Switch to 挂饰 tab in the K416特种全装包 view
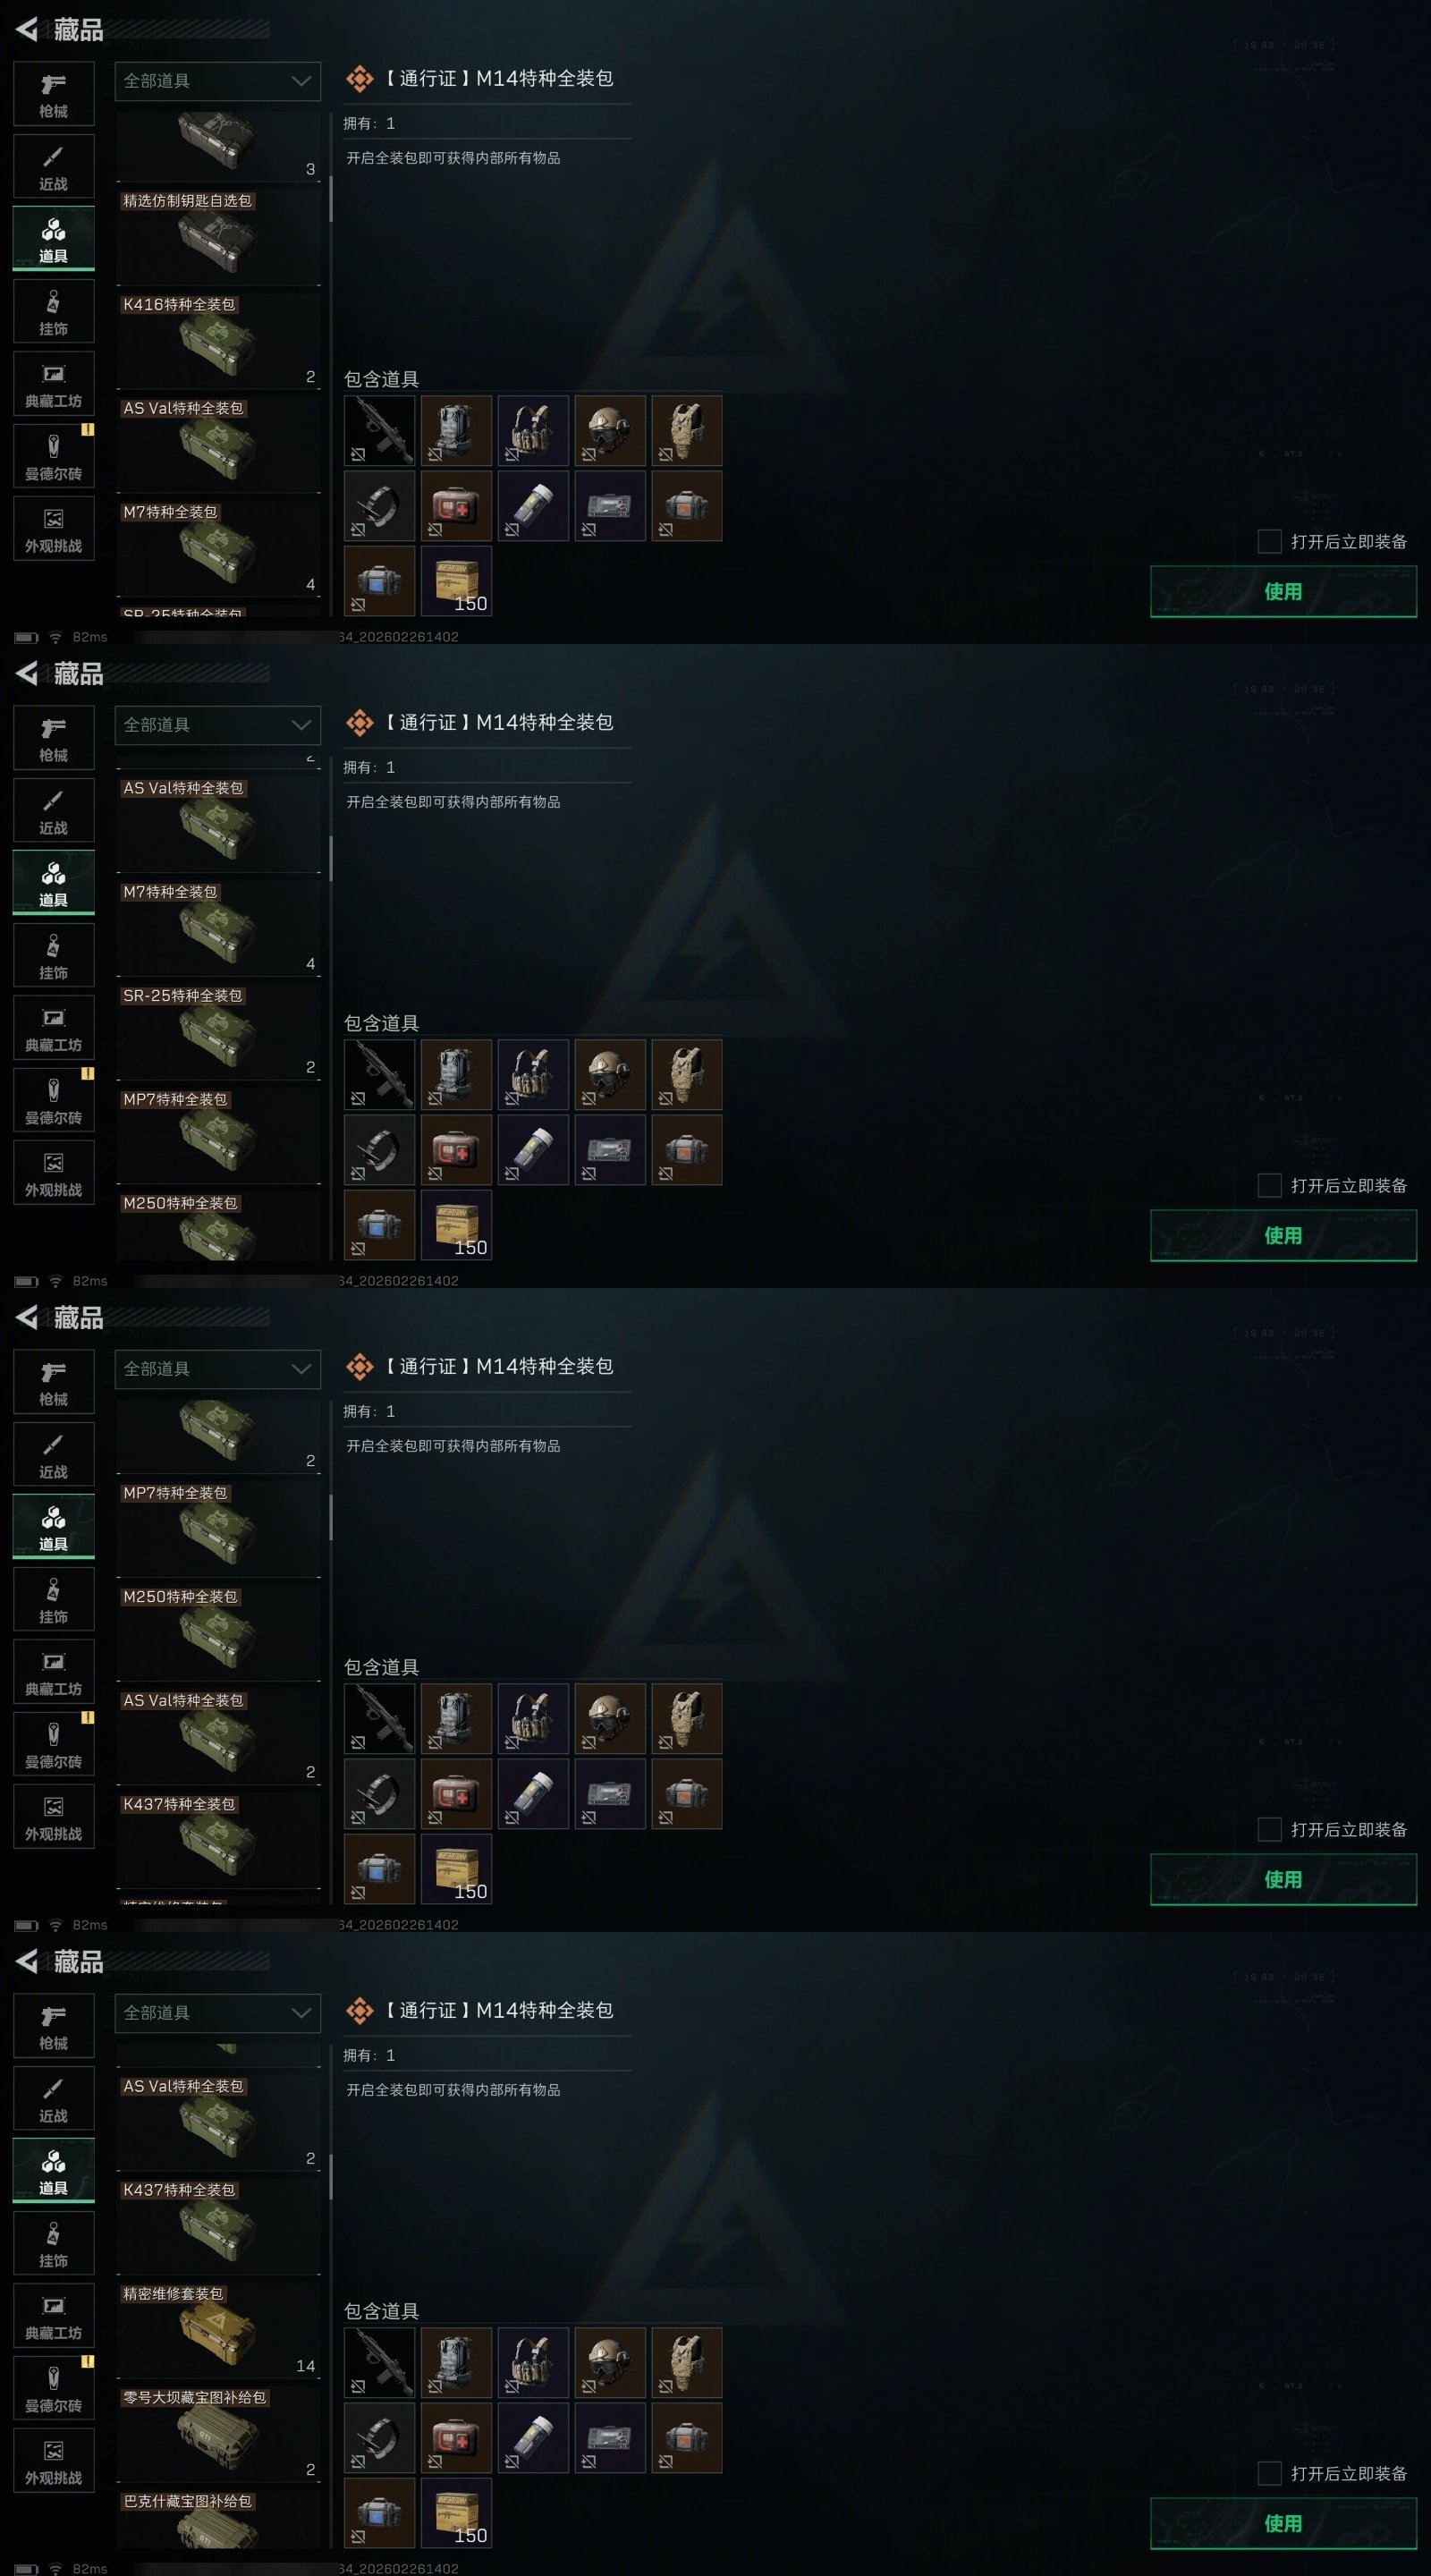 pyautogui.click(x=54, y=312)
